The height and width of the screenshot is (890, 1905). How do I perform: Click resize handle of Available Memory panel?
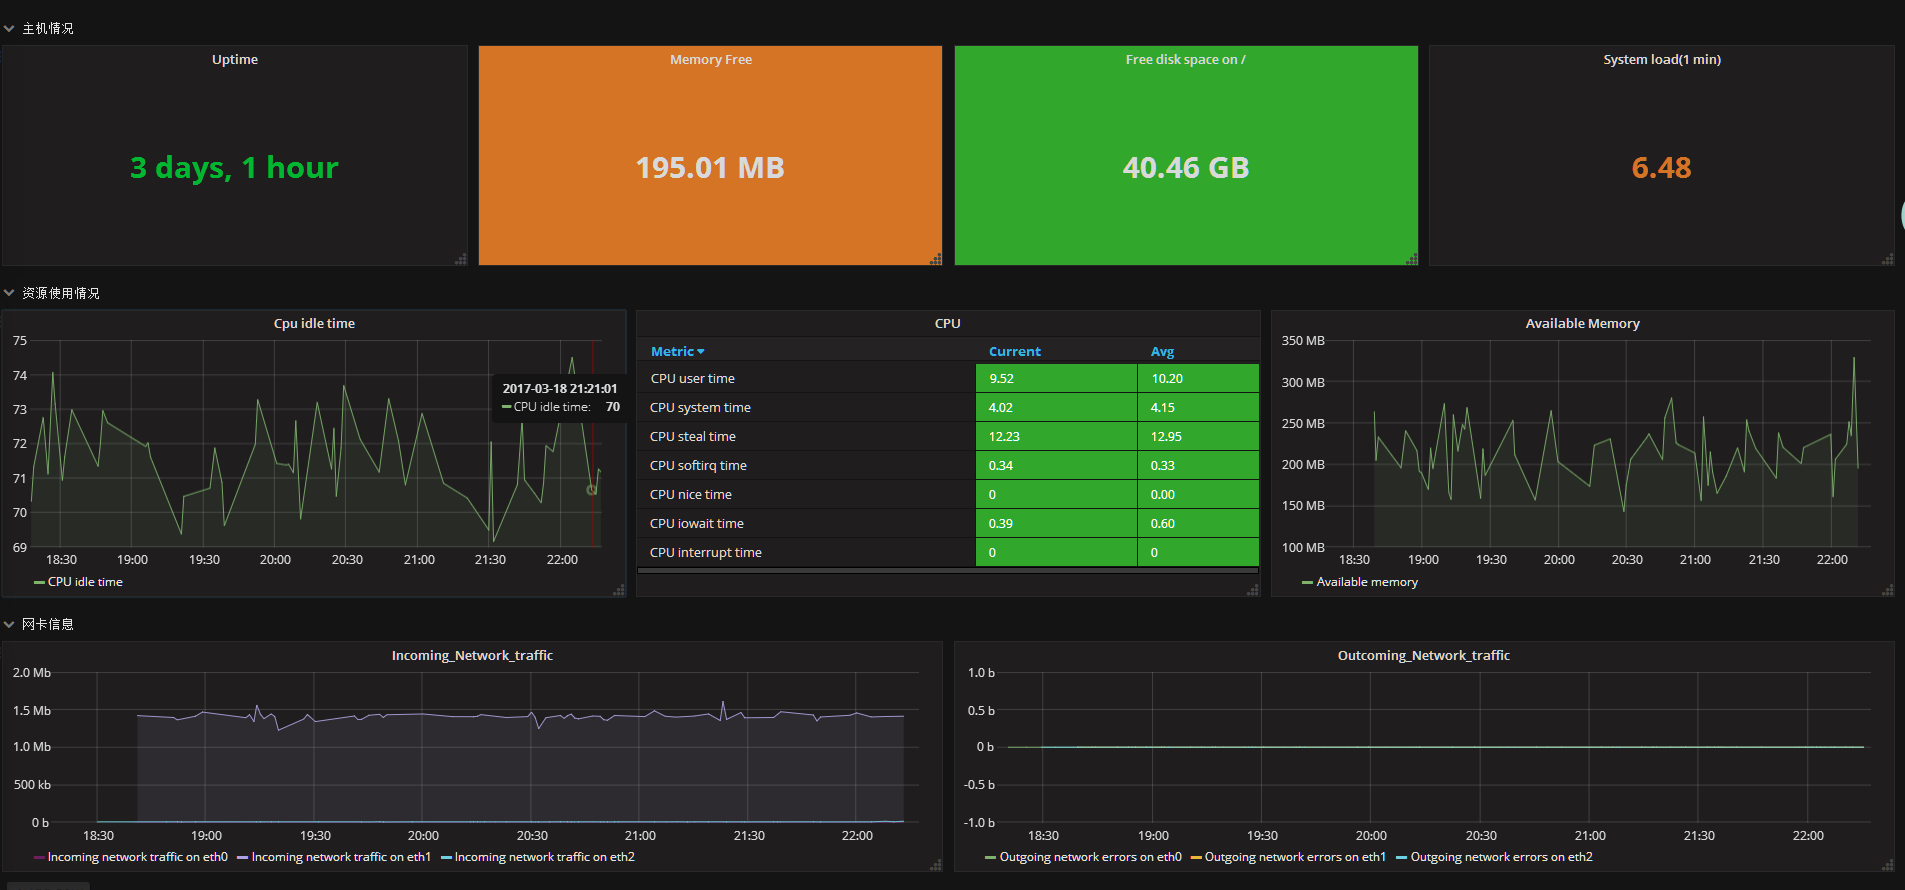tap(1887, 590)
